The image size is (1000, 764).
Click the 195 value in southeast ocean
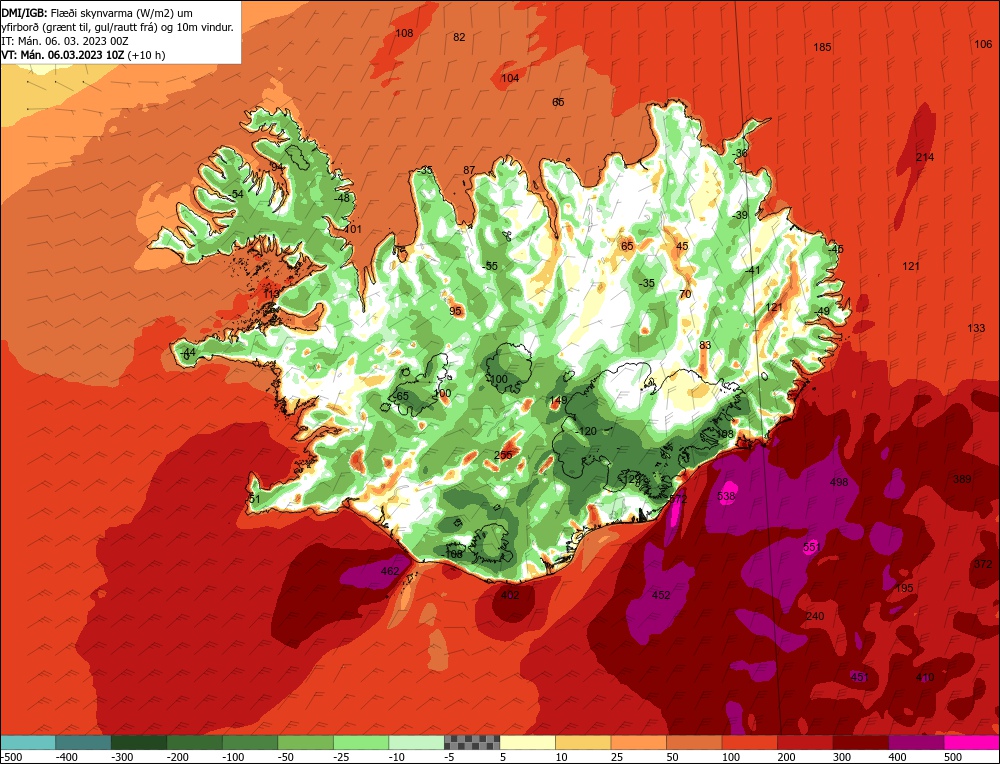[904, 588]
